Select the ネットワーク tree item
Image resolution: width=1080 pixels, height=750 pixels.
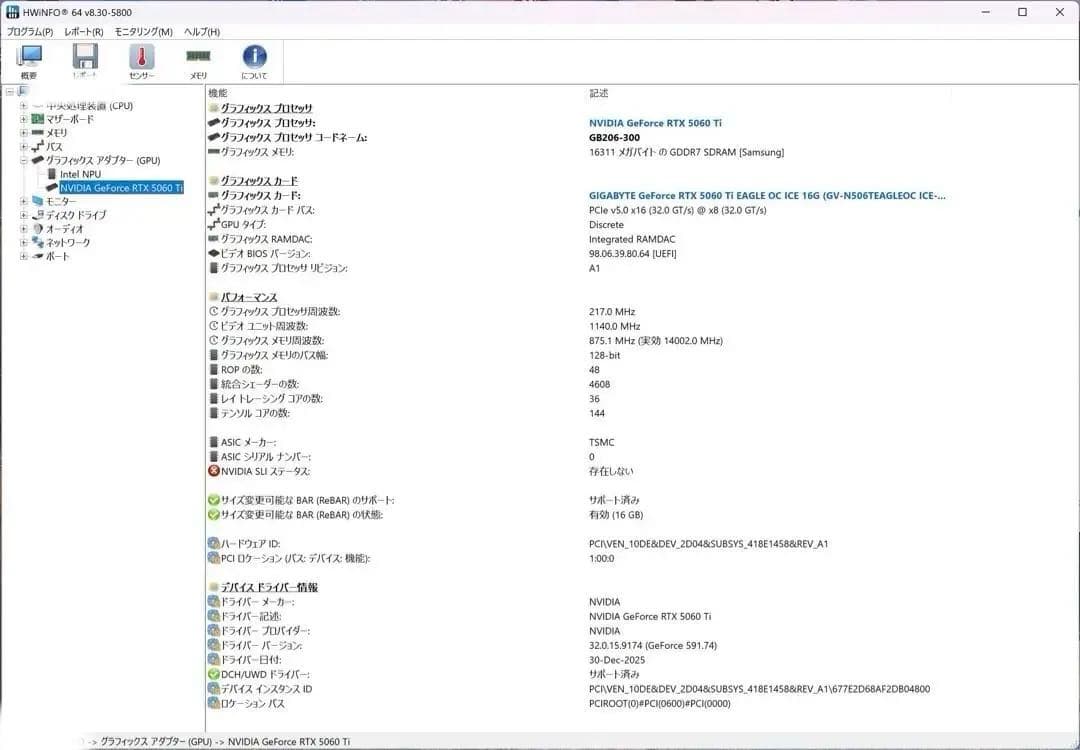point(68,242)
